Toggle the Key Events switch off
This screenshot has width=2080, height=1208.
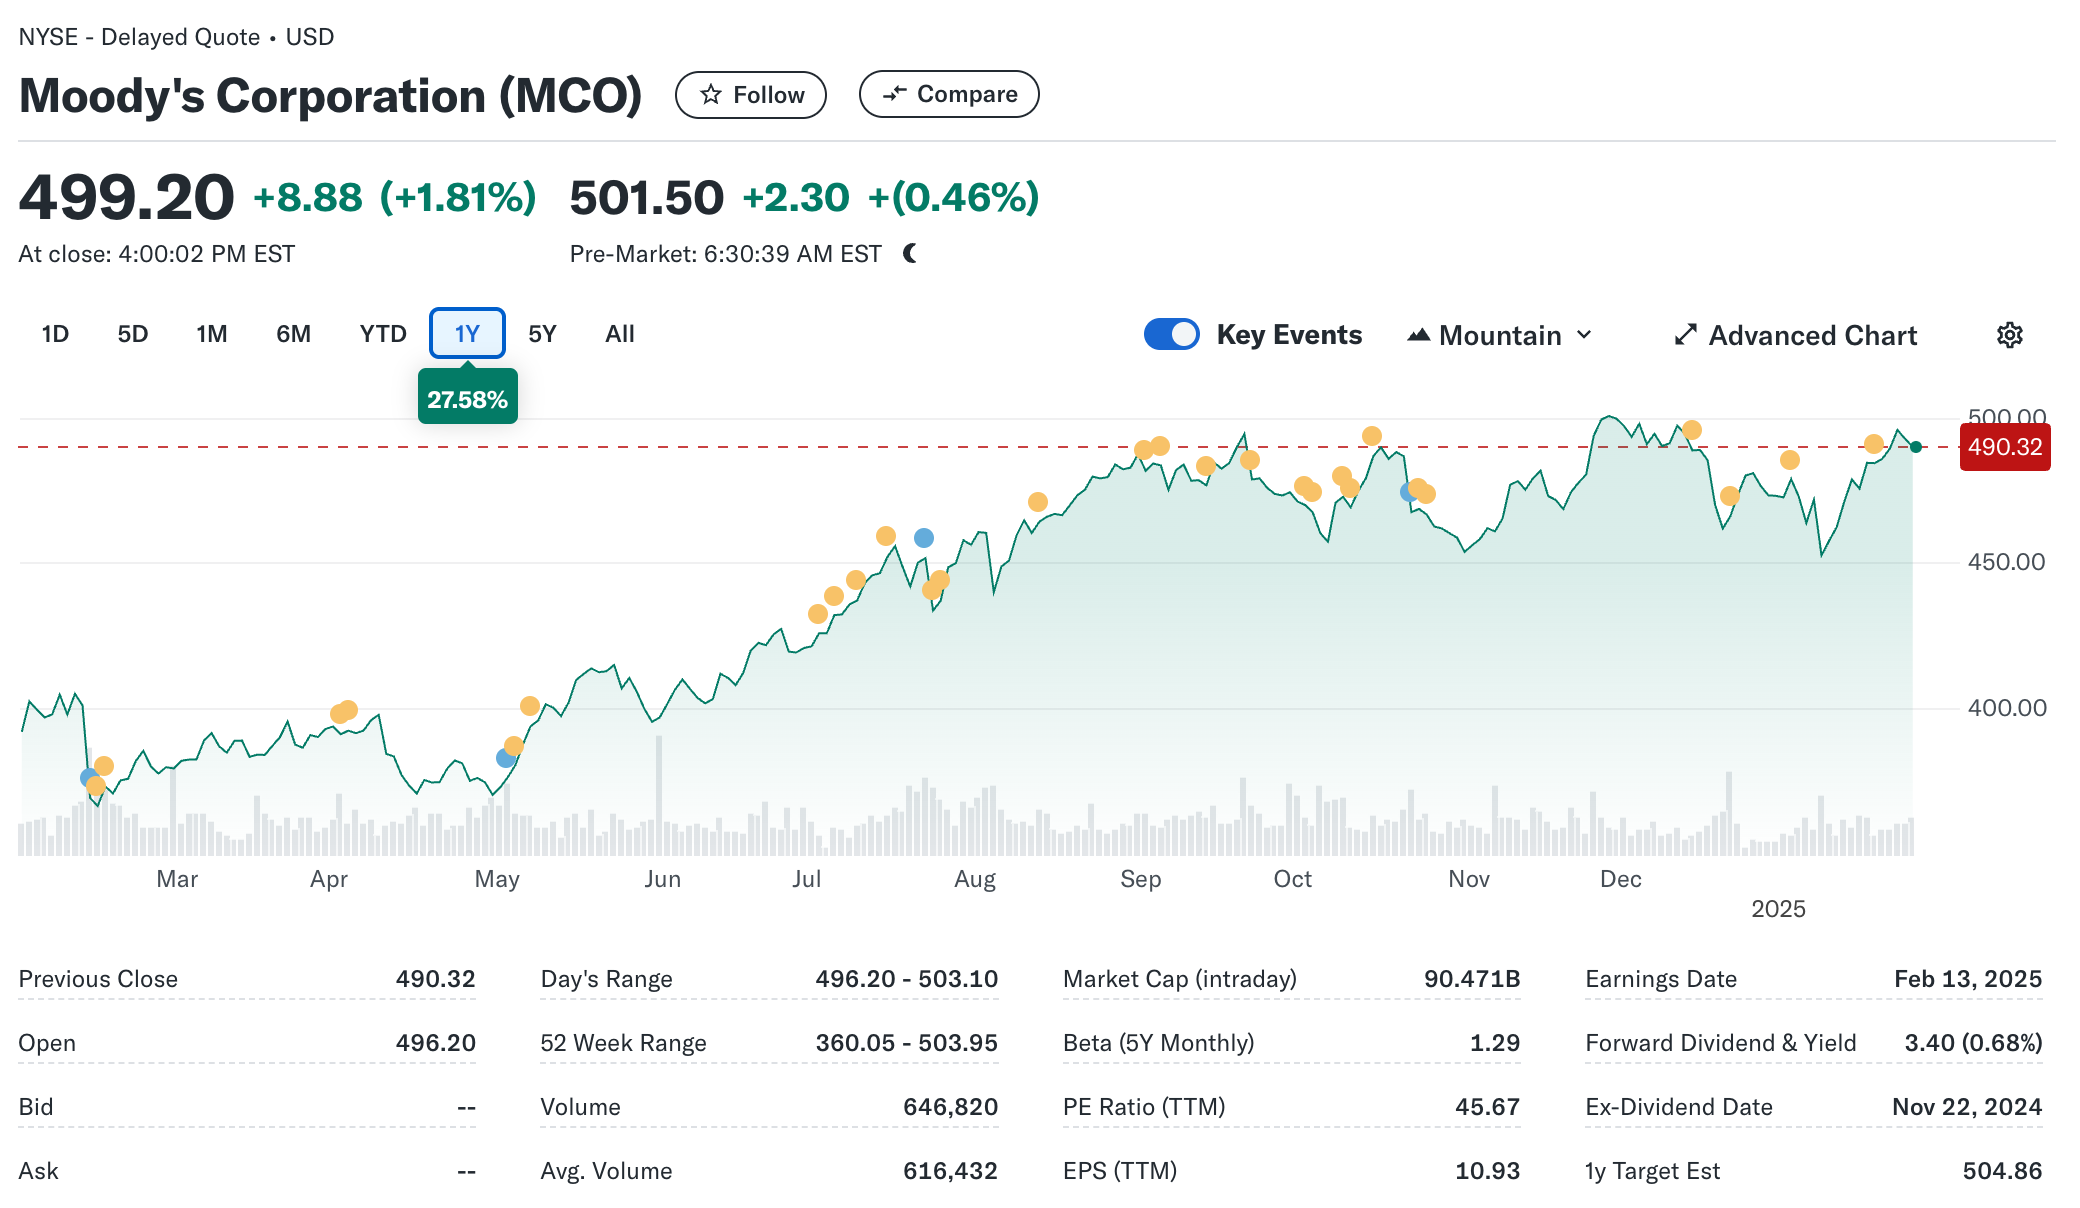(1171, 334)
